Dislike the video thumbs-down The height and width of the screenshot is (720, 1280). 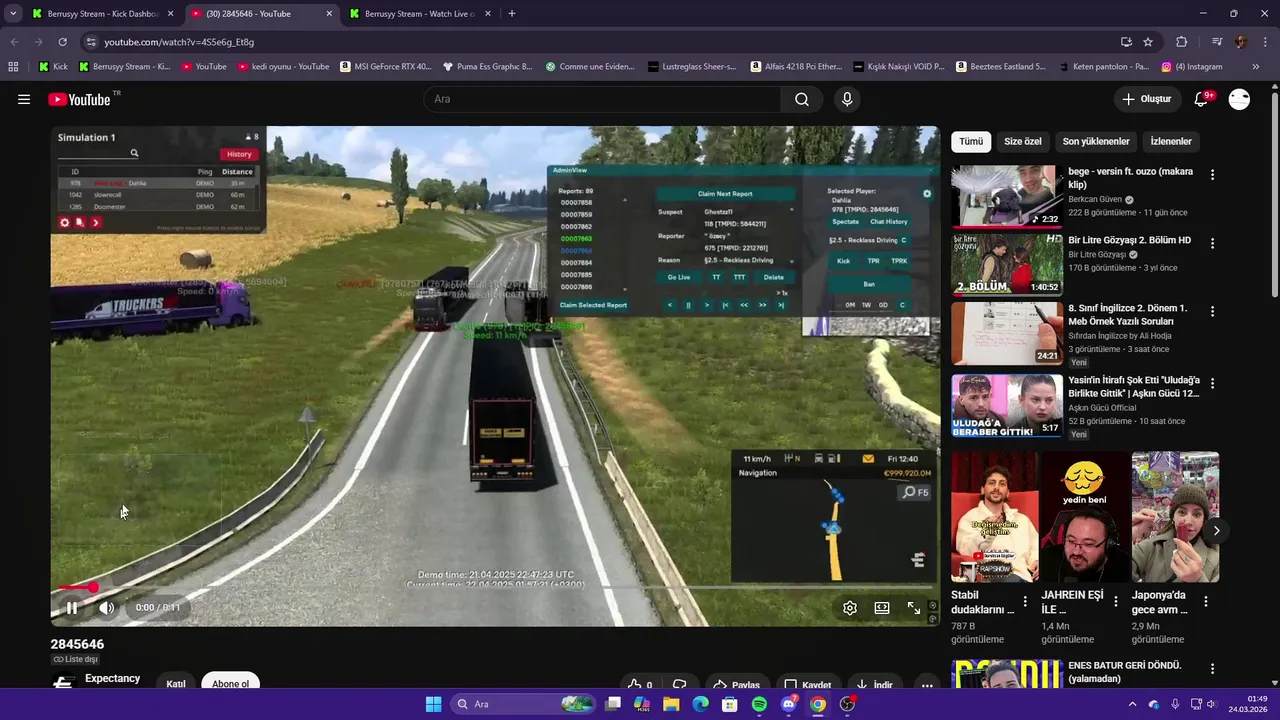pos(680,685)
